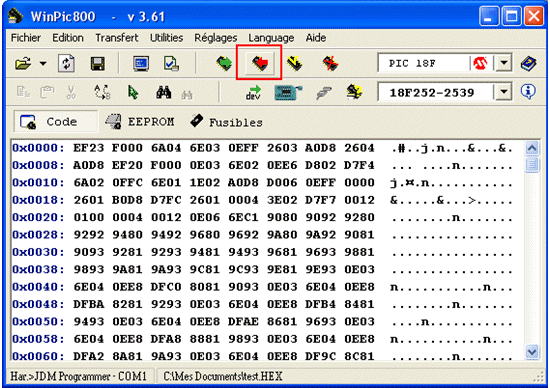Minimize the WinPic800 window
Screen dimensions: 550x388
[x=489, y=16]
